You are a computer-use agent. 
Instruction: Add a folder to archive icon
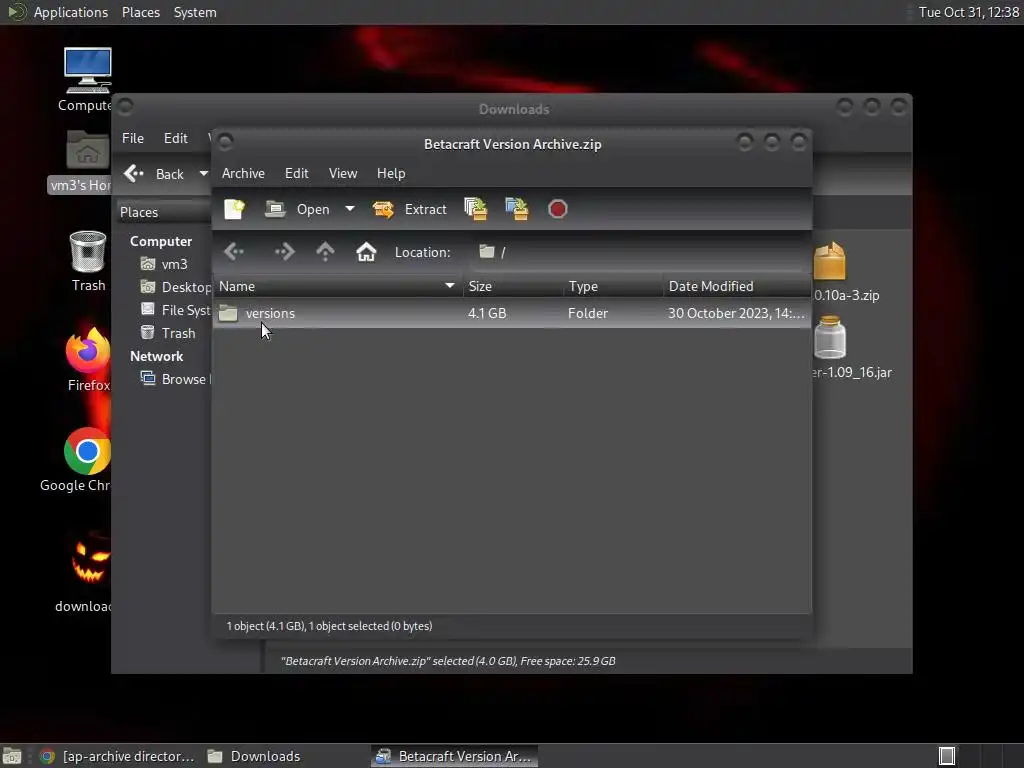click(x=517, y=209)
